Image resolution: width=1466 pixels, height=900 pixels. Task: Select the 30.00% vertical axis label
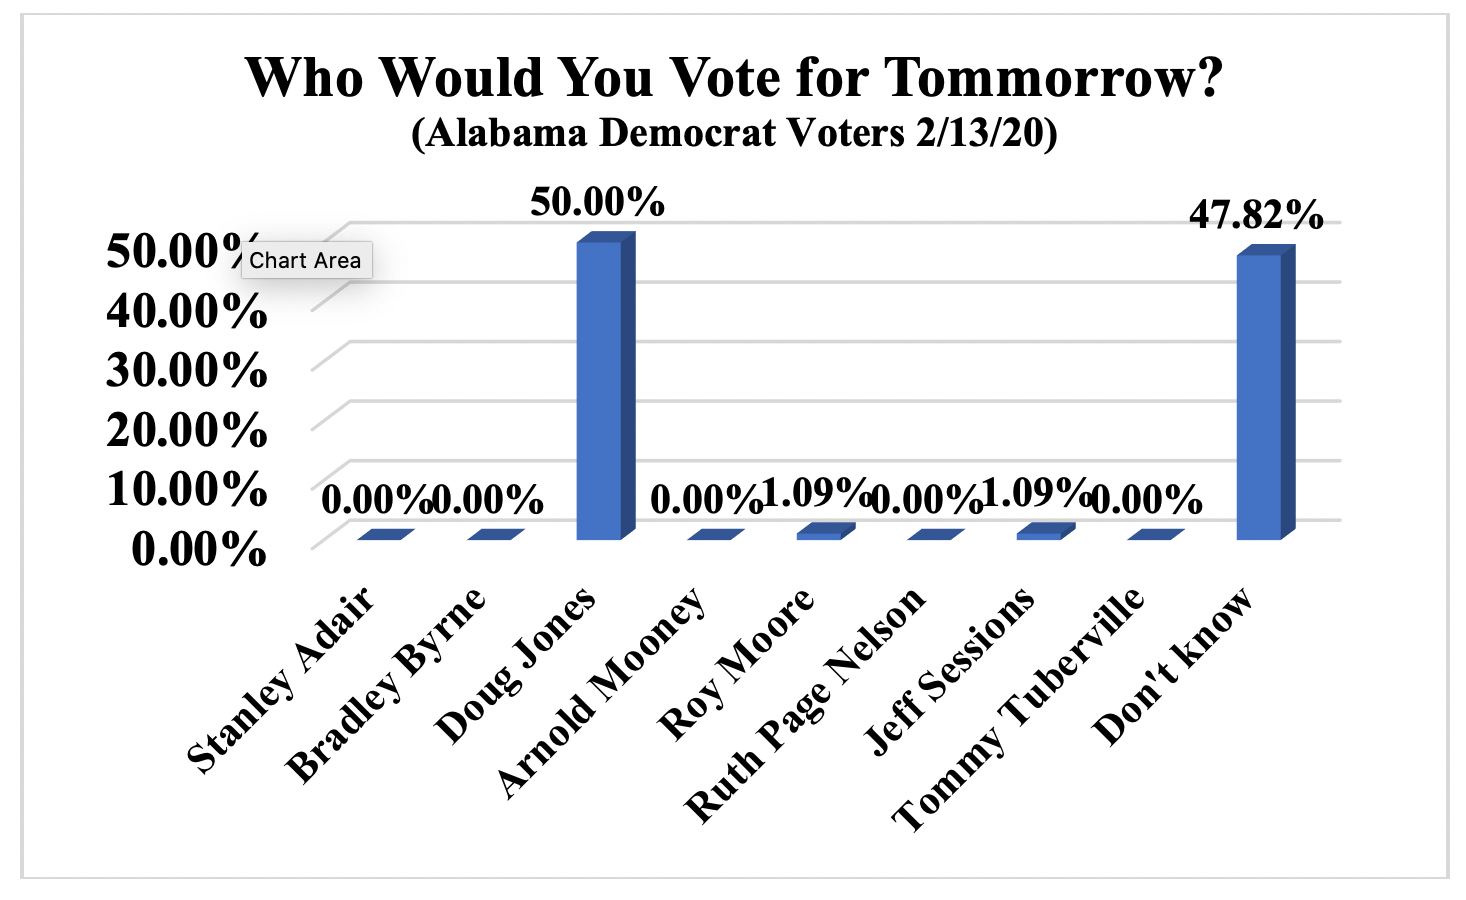point(186,371)
